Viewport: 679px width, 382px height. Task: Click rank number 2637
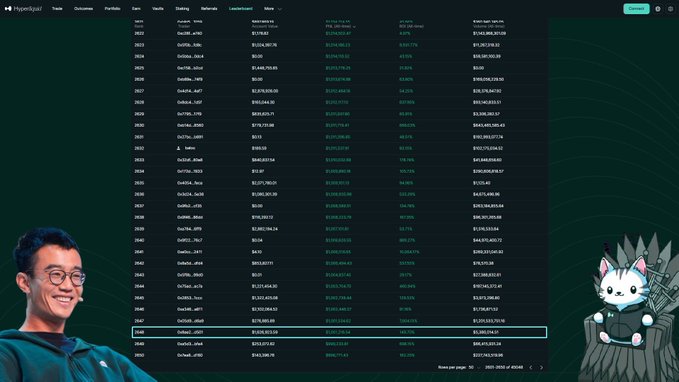(x=139, y=206)
